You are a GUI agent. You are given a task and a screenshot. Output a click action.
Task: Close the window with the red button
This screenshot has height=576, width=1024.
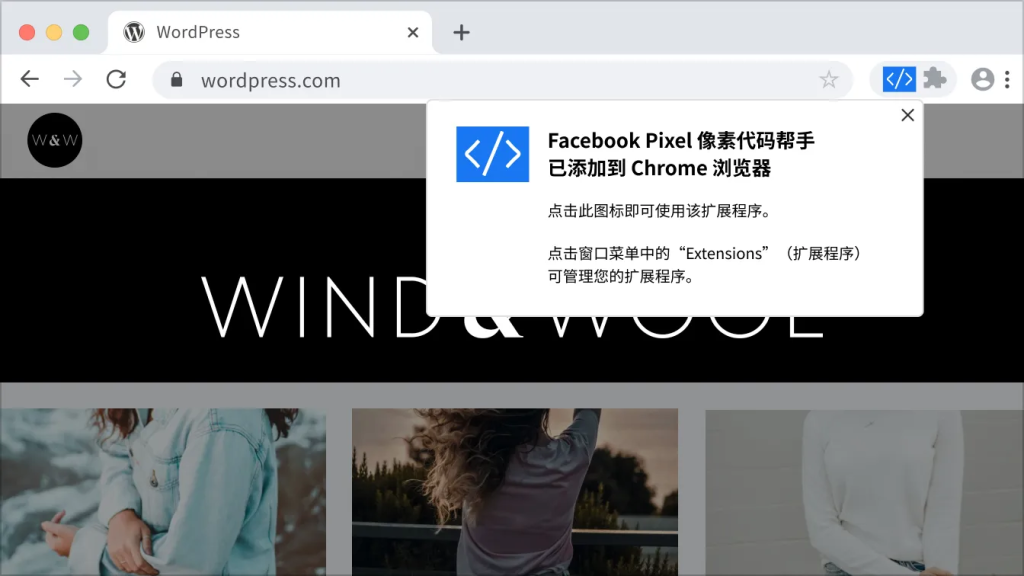click(27, 32)
